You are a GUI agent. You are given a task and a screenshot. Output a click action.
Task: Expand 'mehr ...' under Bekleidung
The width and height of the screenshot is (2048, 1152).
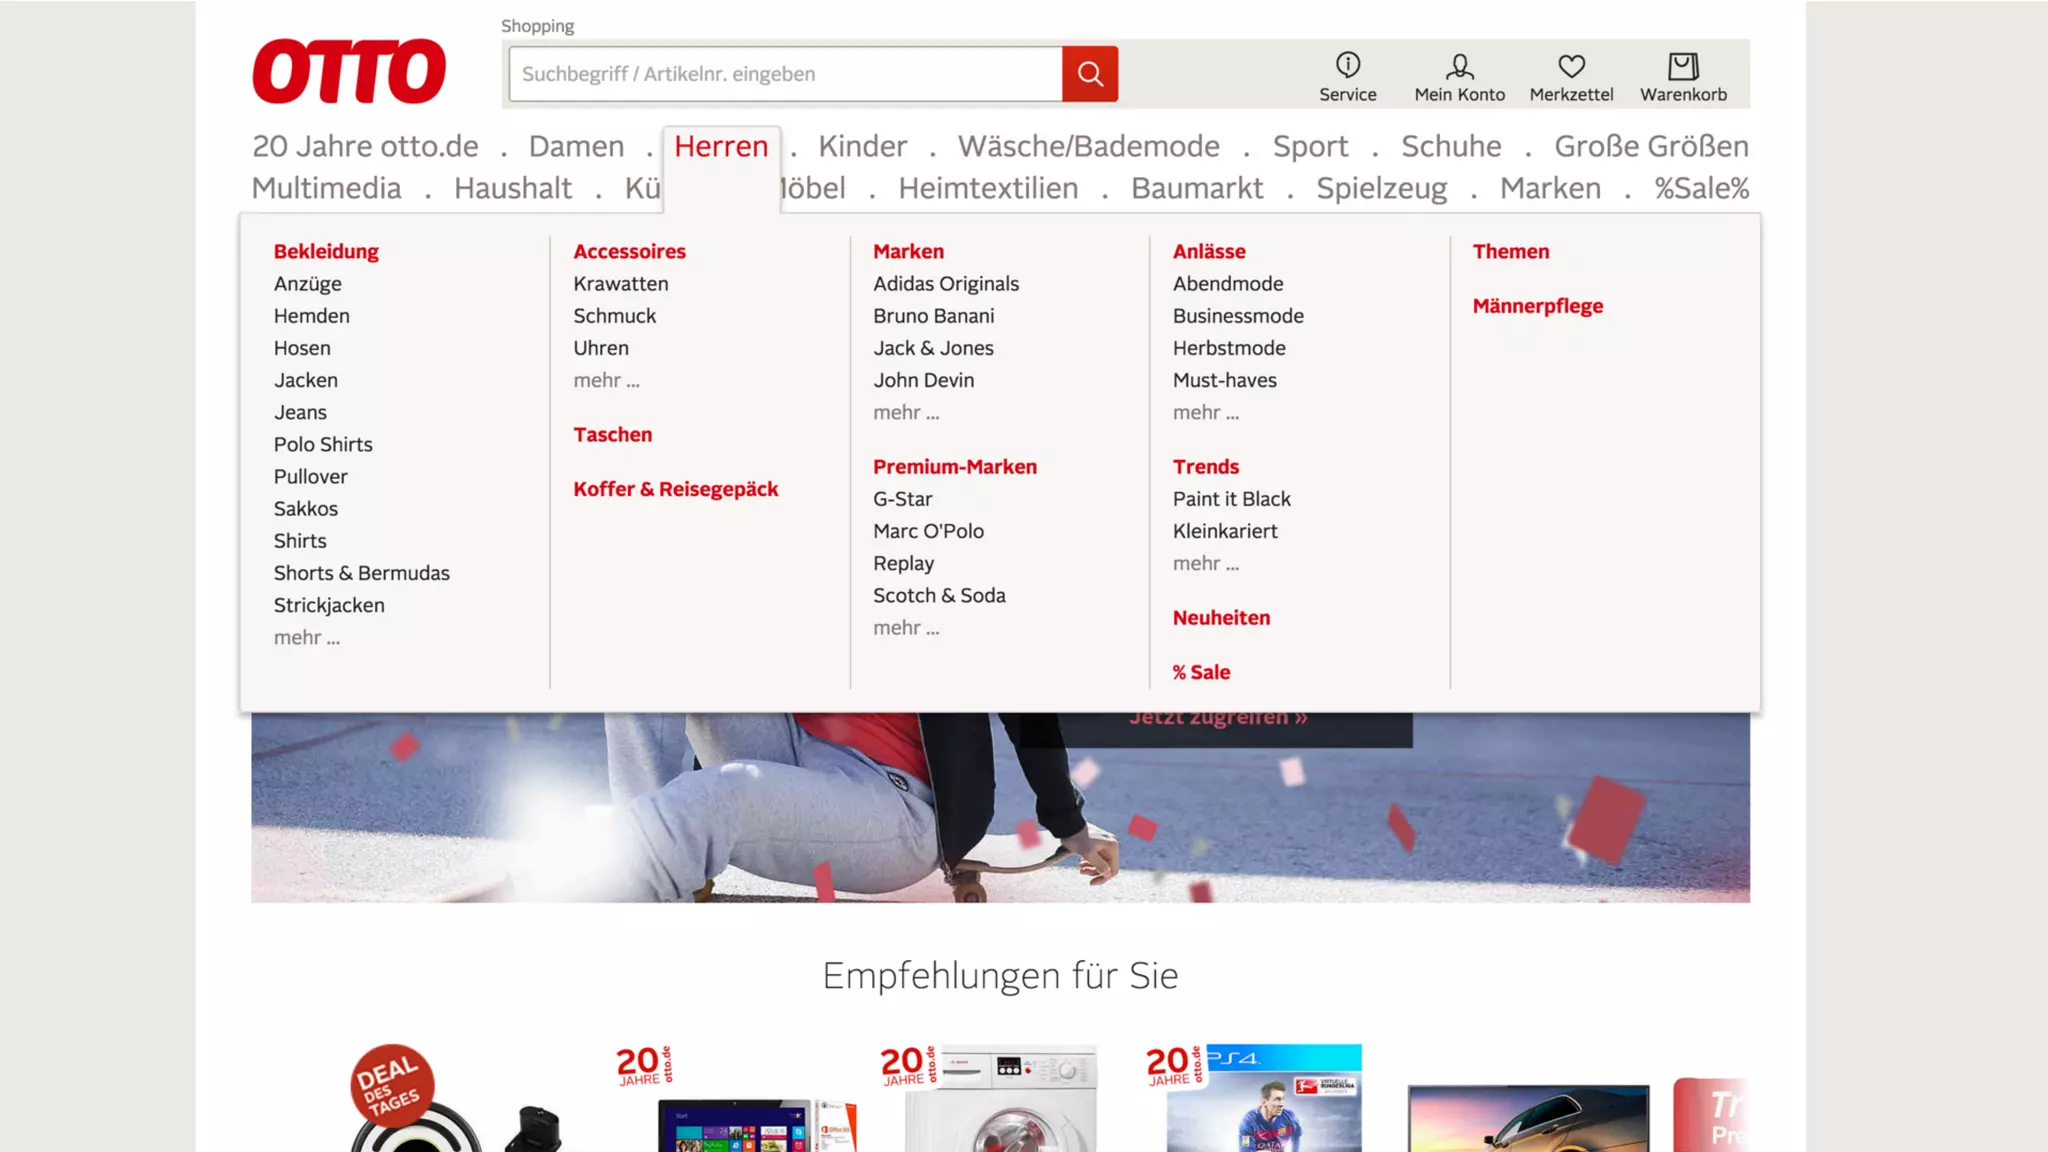pos(307,637)
